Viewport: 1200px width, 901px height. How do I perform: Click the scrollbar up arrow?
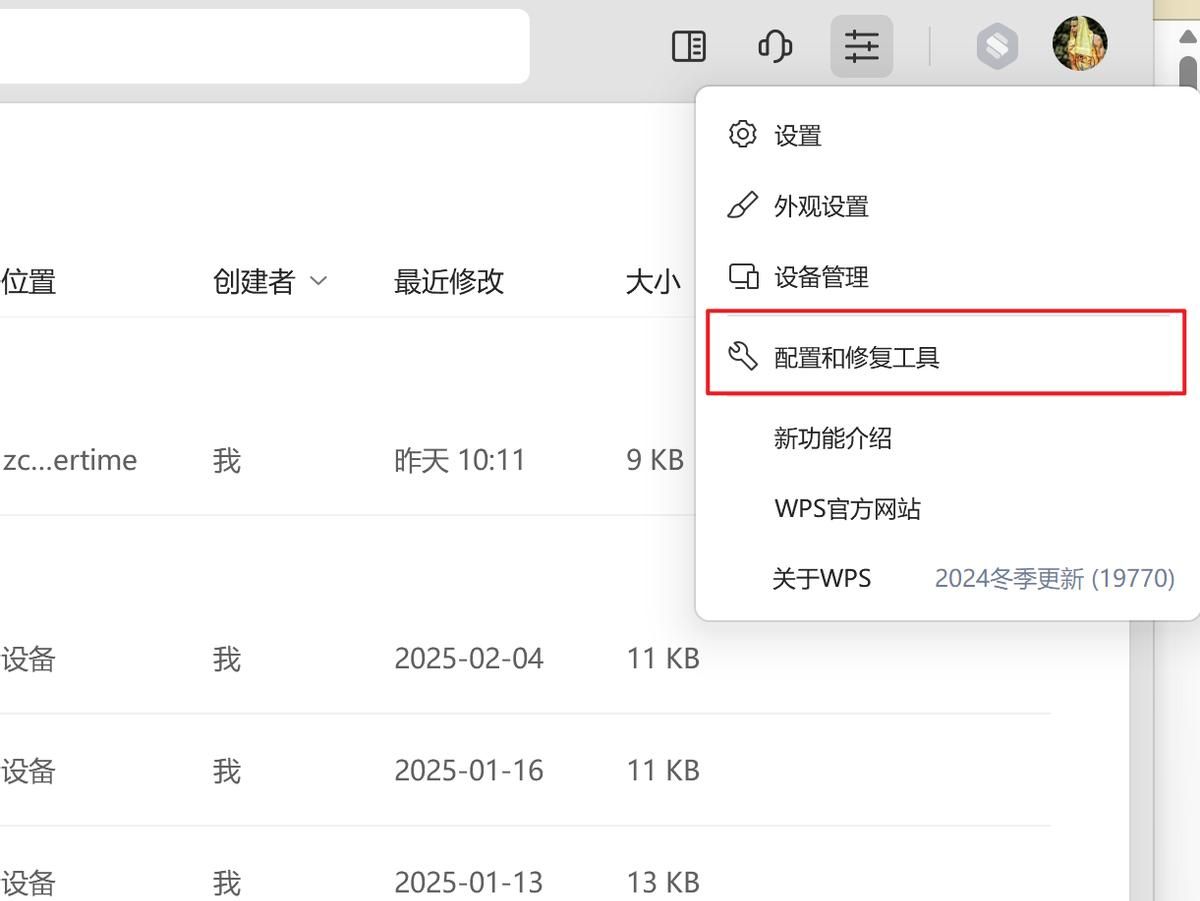click(1186, 38)
